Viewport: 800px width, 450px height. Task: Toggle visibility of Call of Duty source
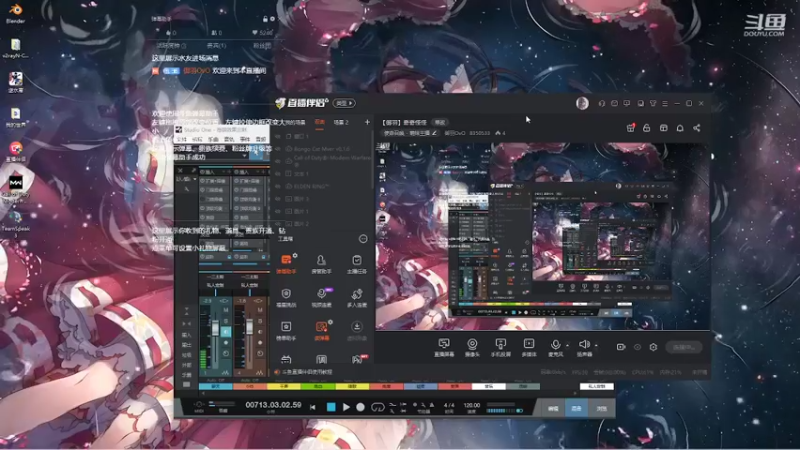coord(278,161)
